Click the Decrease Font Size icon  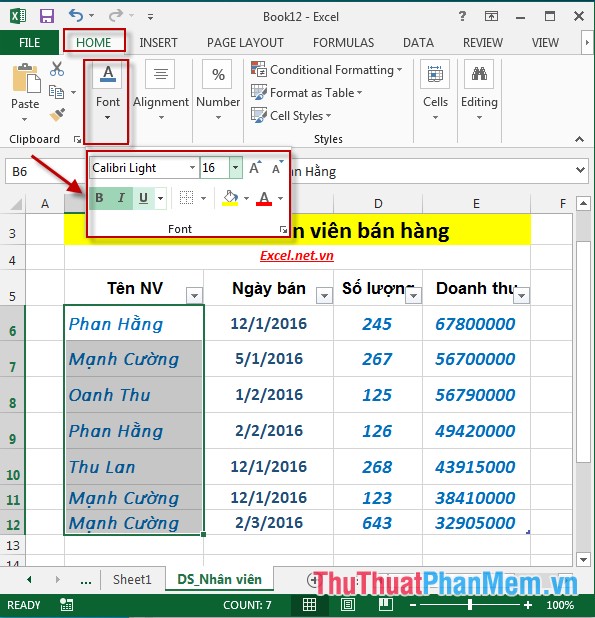[277, 168]
